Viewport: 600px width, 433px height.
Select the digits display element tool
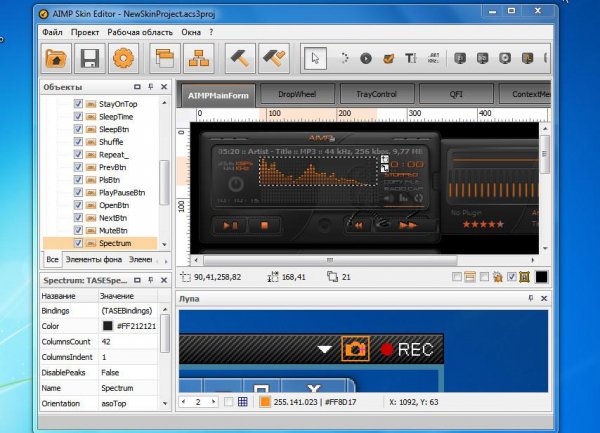click(x=433, y=59)
